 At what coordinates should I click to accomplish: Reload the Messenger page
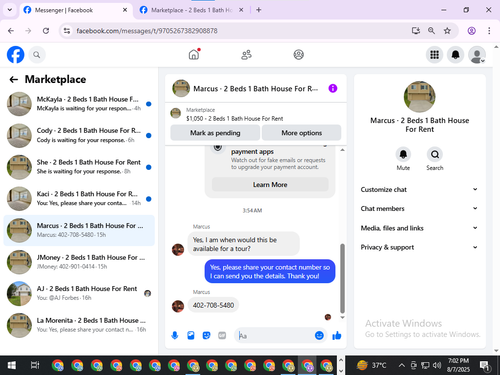point(46,31)
